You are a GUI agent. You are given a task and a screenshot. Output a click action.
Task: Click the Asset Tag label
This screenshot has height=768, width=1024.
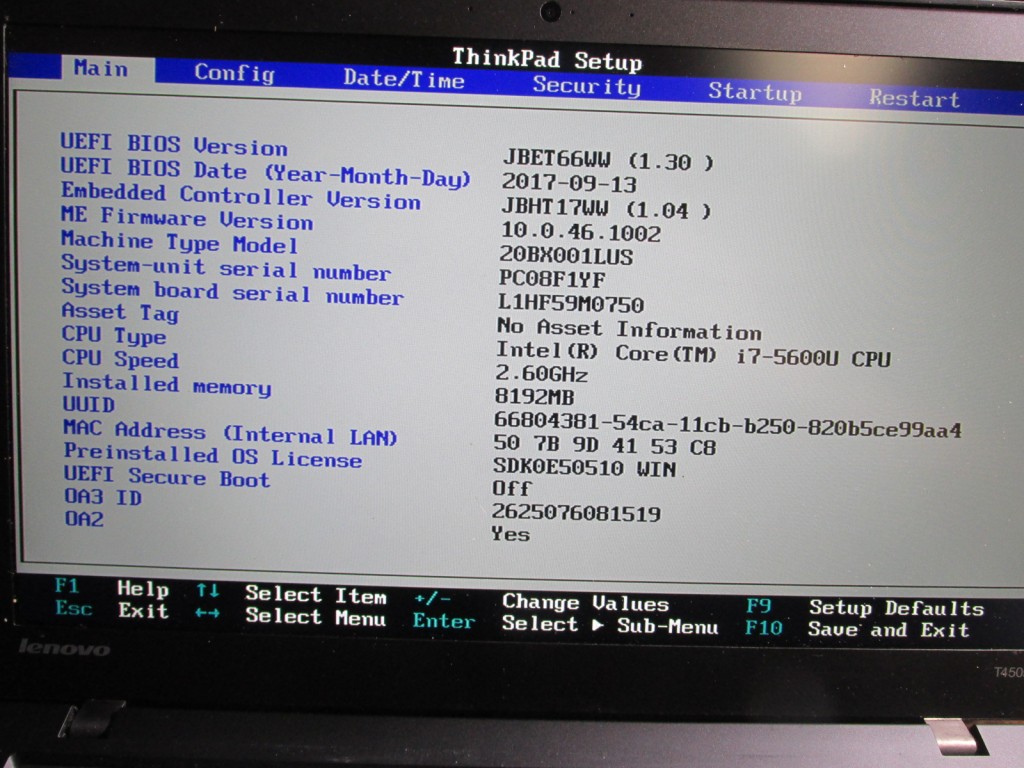[x=120, y=312]
